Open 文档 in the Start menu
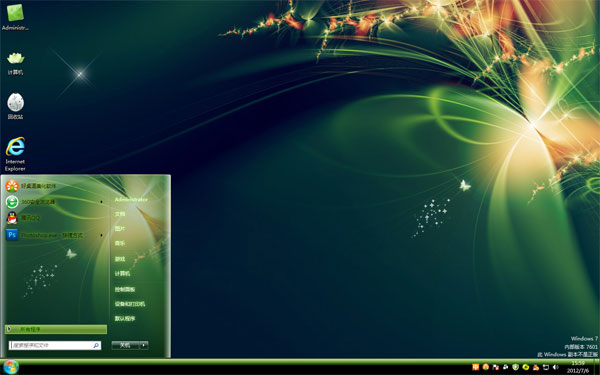Image resolution: width=600 pixels, height=375 pixels. (x=120, y=214)
